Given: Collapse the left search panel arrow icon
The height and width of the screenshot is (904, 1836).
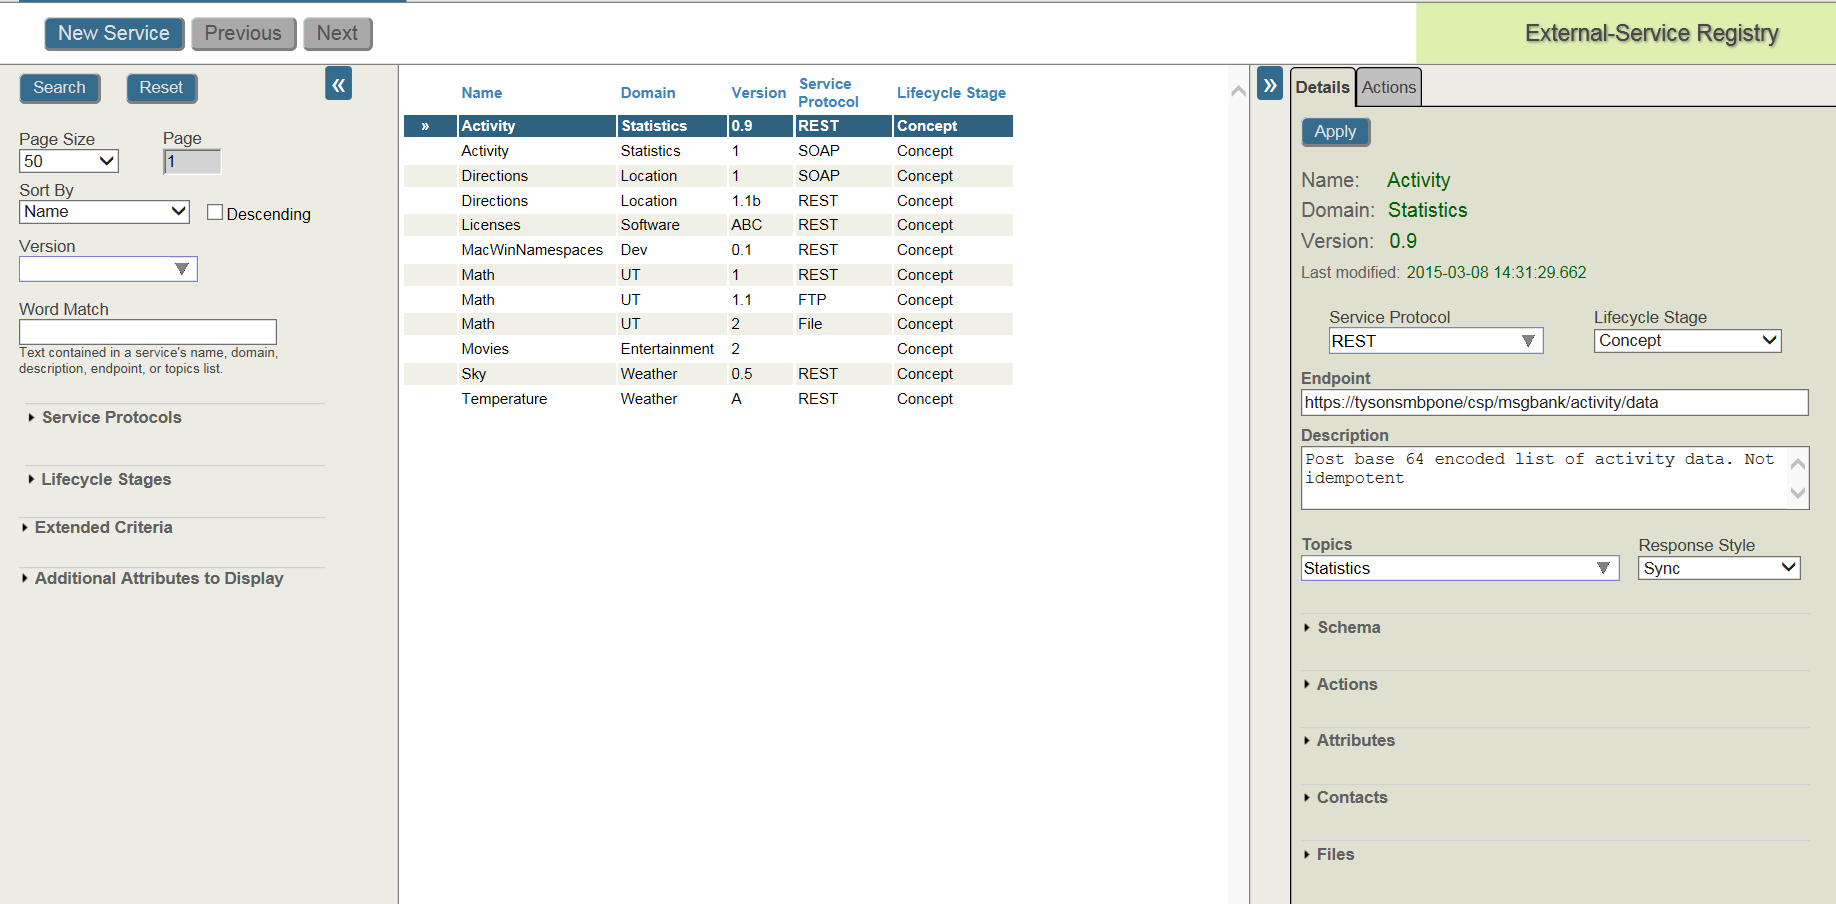Looking at the screenshot, I should click(338, 85).
